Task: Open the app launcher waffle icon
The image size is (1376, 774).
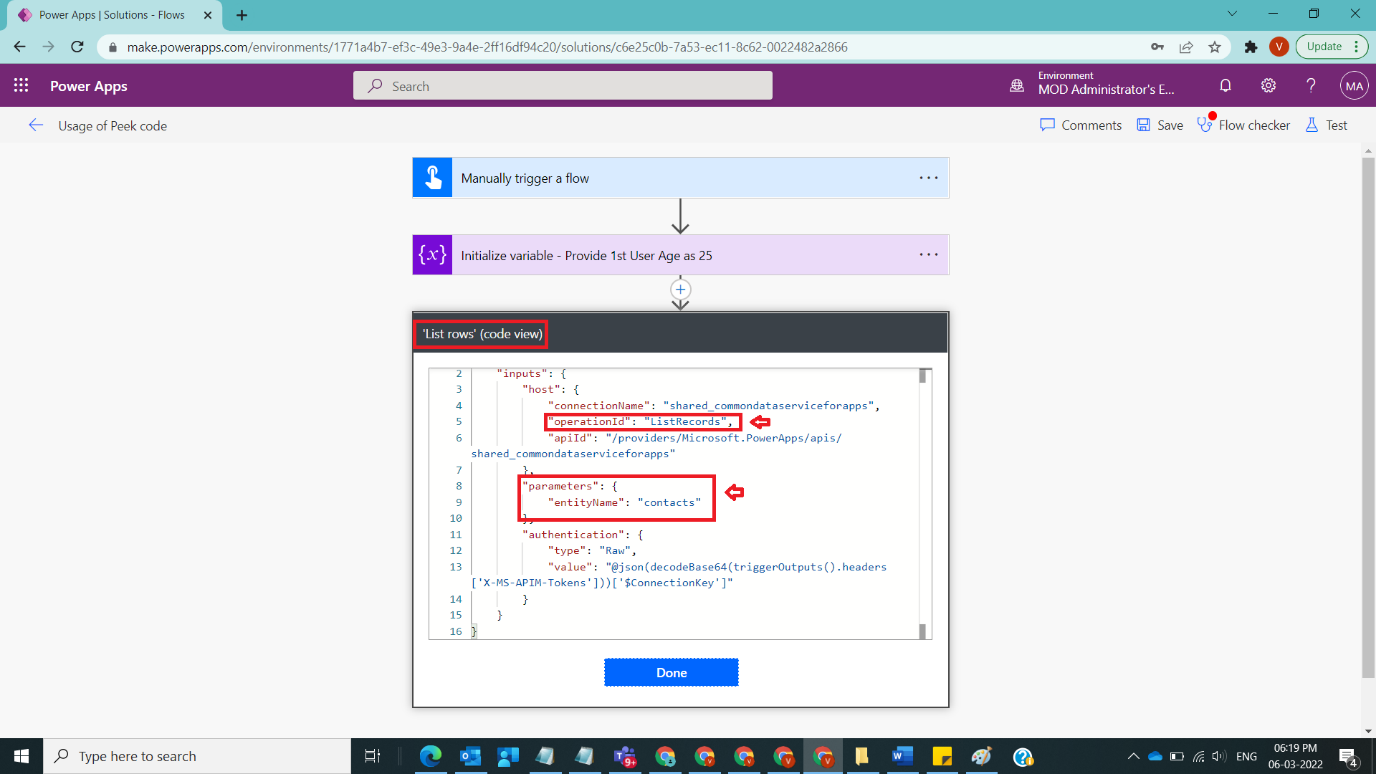Action: pyautogui.click(x=21, y=86)
